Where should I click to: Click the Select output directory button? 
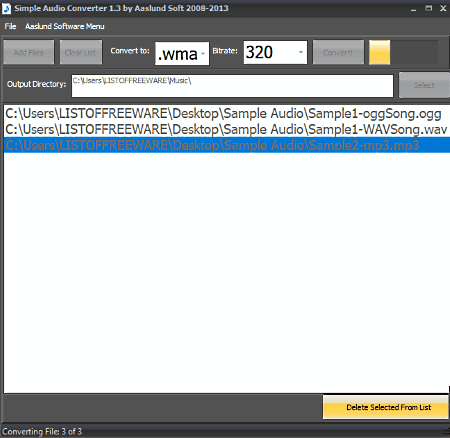click(x=424, y=85)
